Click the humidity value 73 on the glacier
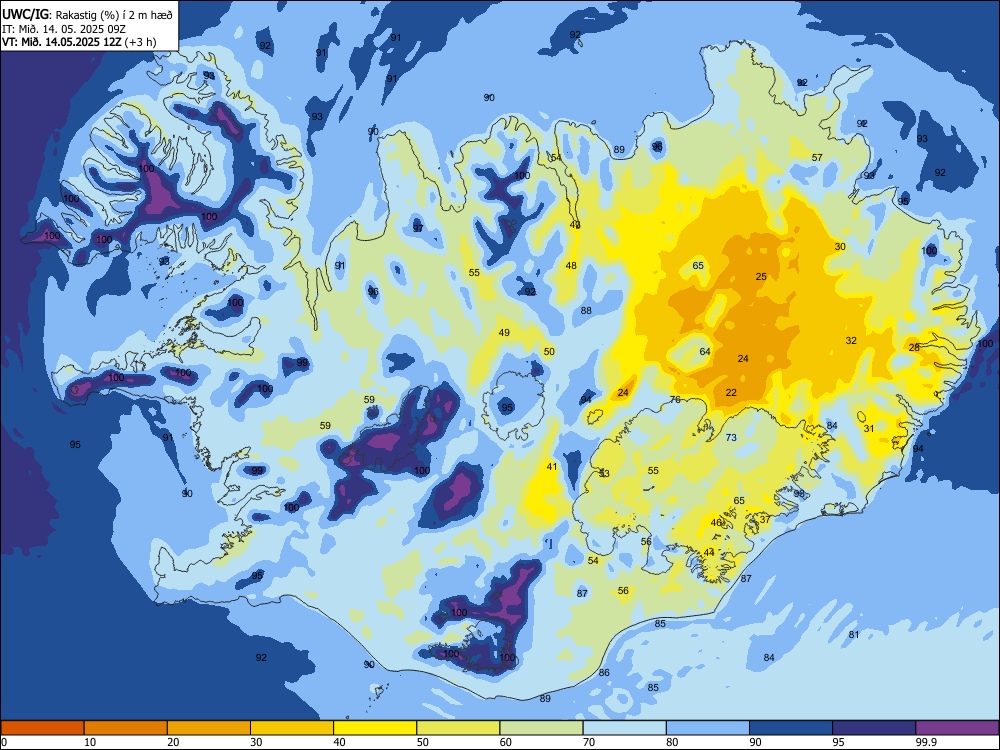The width and height of the screenshot is (1000, 750). [731, 437]
